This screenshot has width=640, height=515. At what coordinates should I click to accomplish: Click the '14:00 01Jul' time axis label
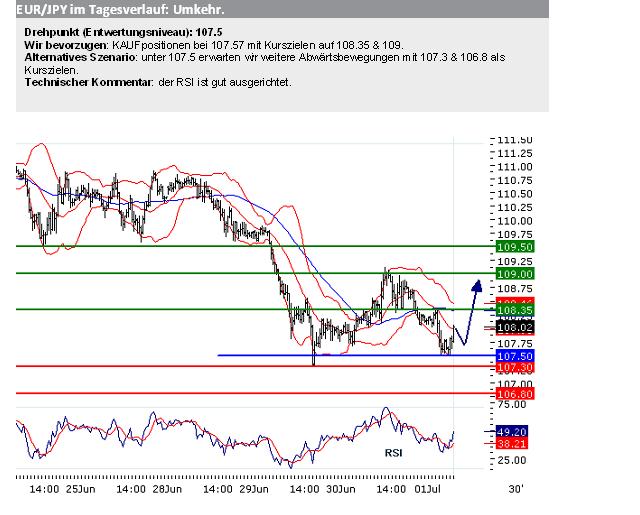pyautogui.click(x=409, y=489)
